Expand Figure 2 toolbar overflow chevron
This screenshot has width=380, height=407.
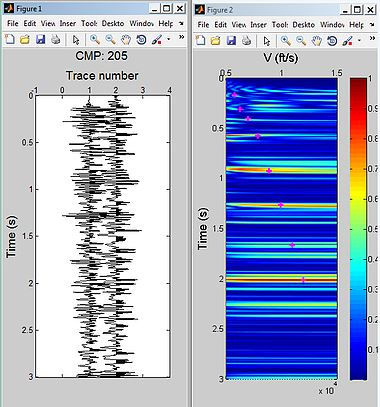[x=372, y=38]
